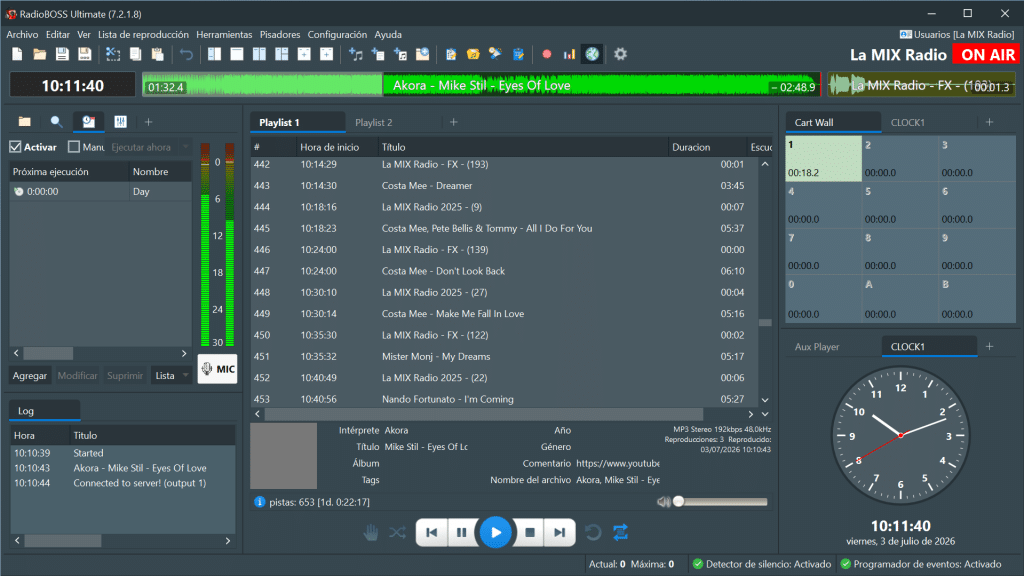
Task: Click the music folder library icon in toolbar
Action: point(473,54)
